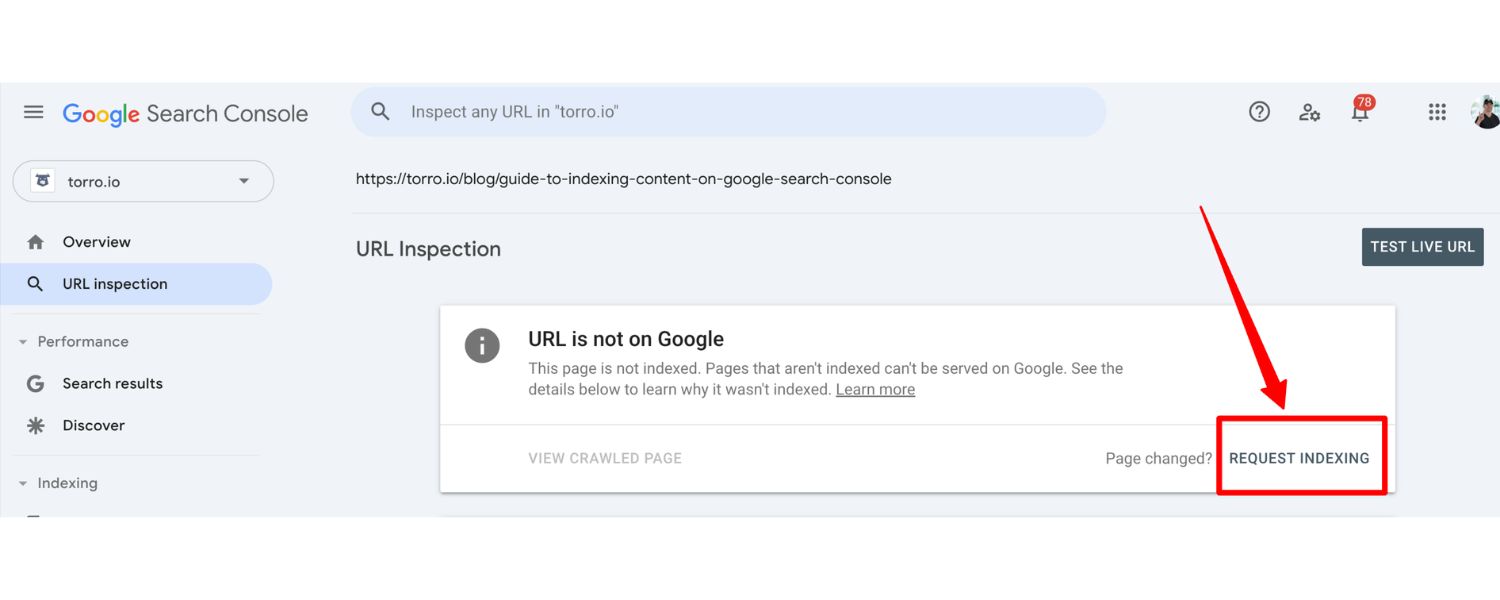Collapse the Indexing section
The width and height of the screenshot is (1500, 600).
pyautogui.click(x=23, y=484)
